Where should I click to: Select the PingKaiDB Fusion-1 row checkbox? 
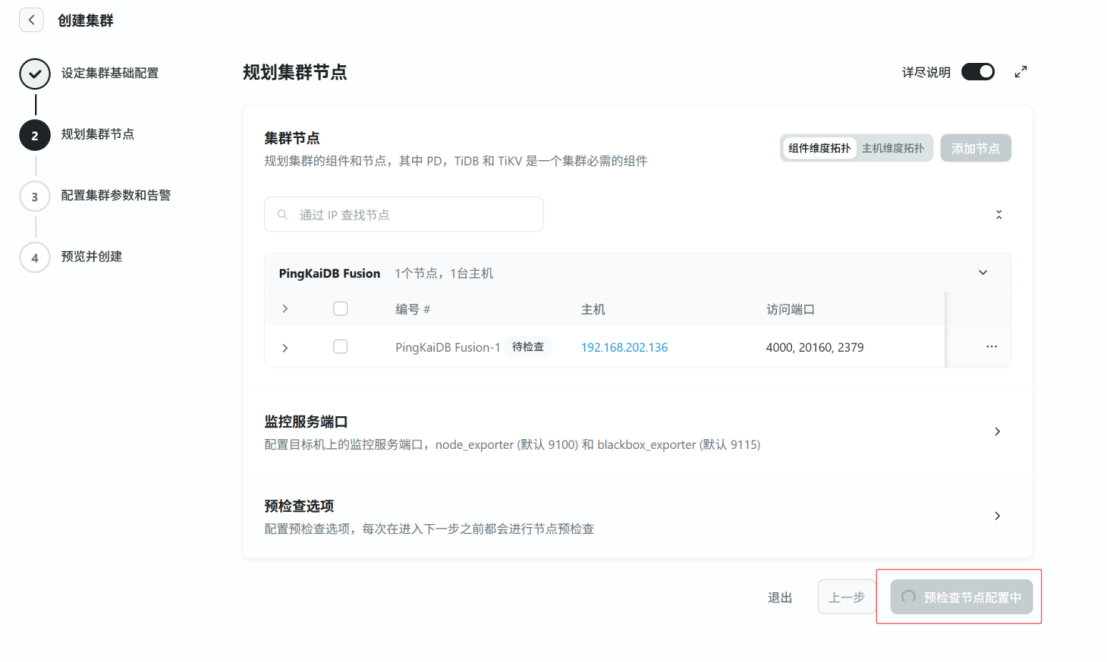coord(340,347)
